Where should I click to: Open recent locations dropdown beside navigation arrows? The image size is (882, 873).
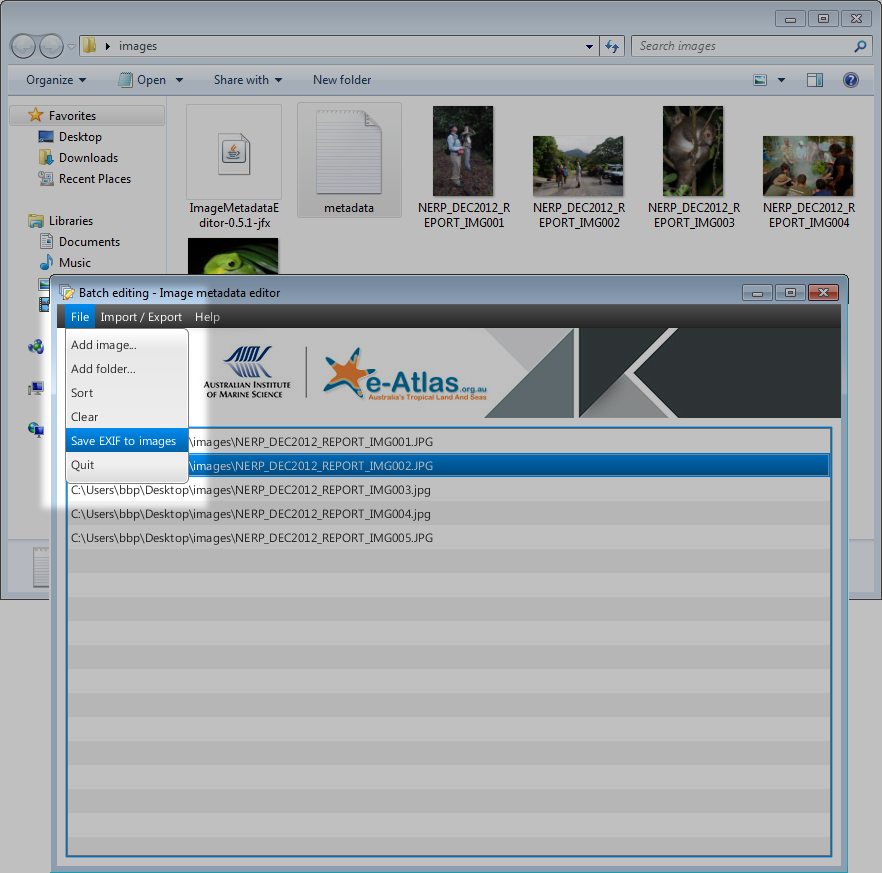tap(71, 47)
